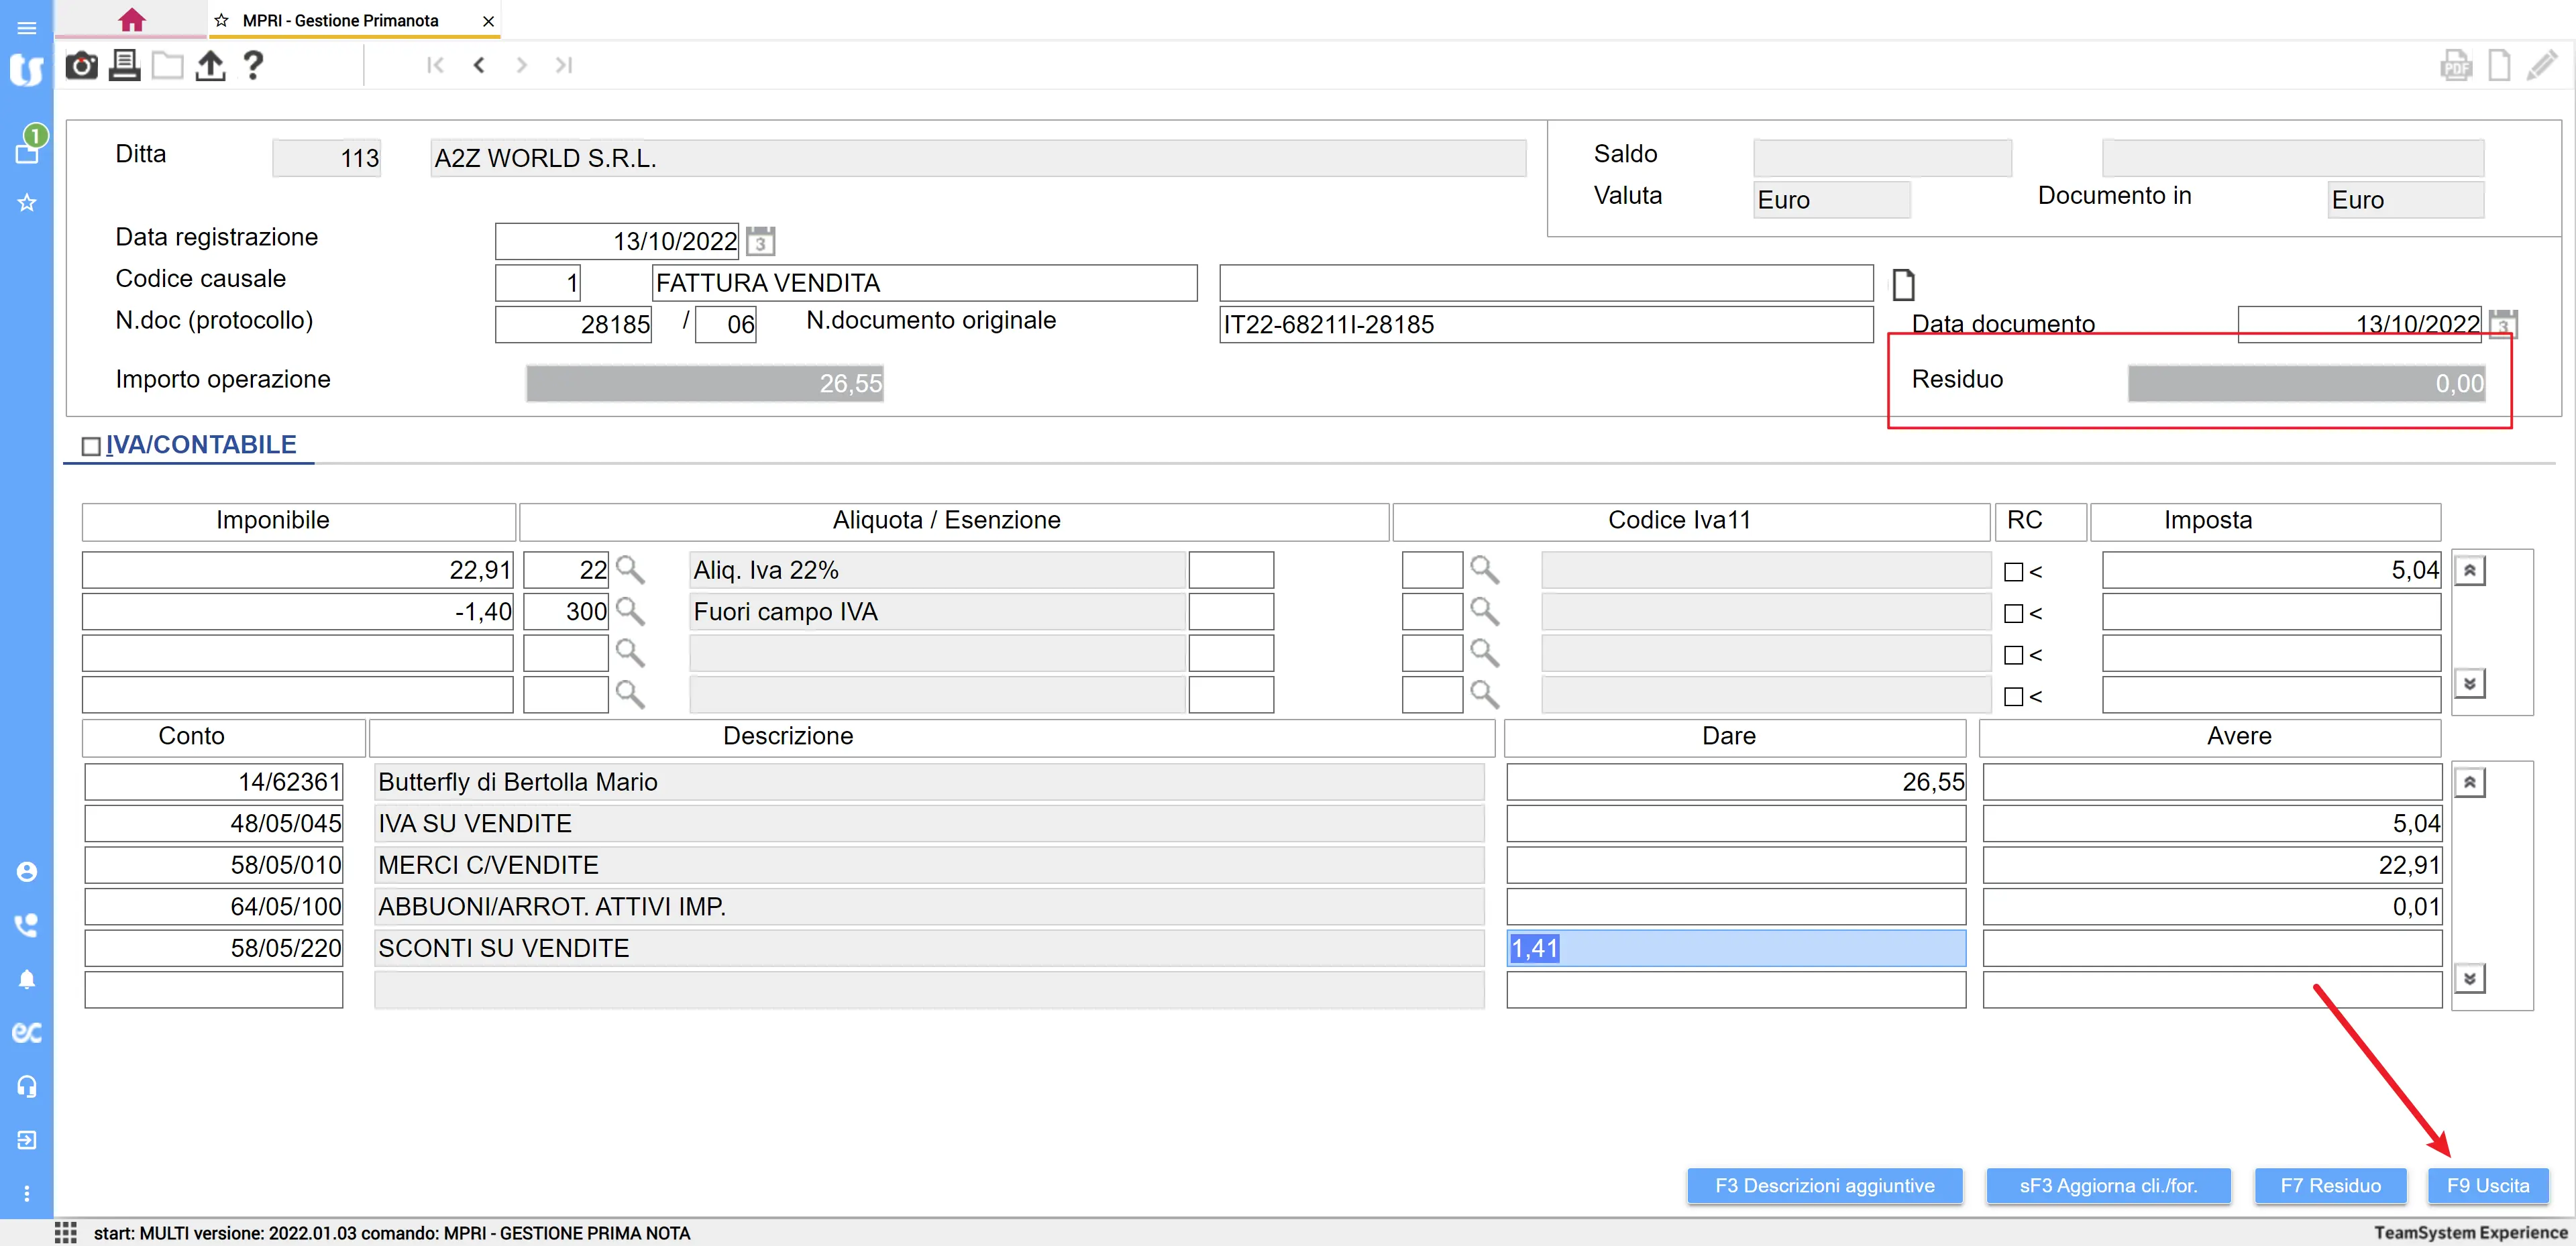Image resolution: width=2576 pixels, height=1246 pixels.
Task: Open notifications bell in sidebar
Action: pyautogui.click(x=27, y=979)
